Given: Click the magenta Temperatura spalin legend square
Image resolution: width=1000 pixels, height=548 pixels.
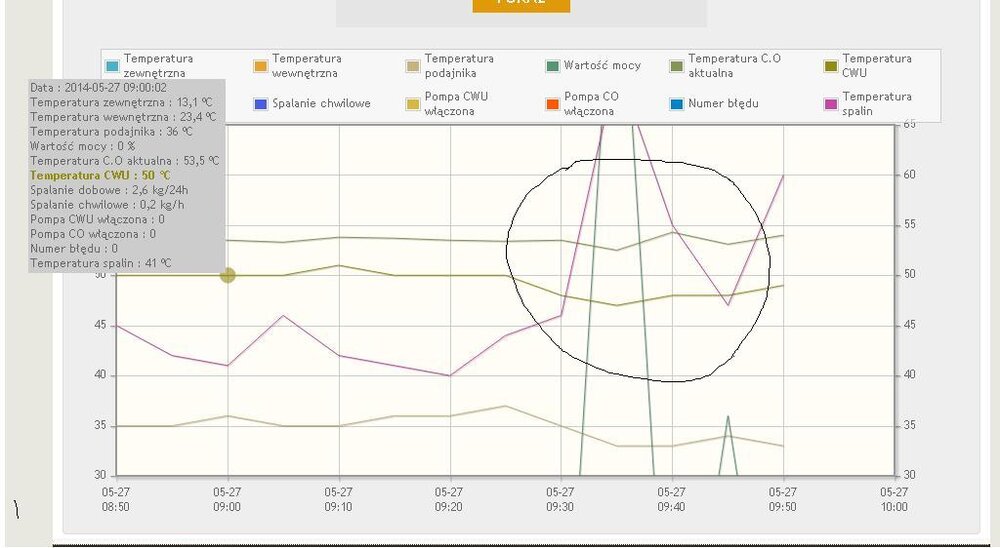Looking at the screenshot, I should [x=829, y=104].
